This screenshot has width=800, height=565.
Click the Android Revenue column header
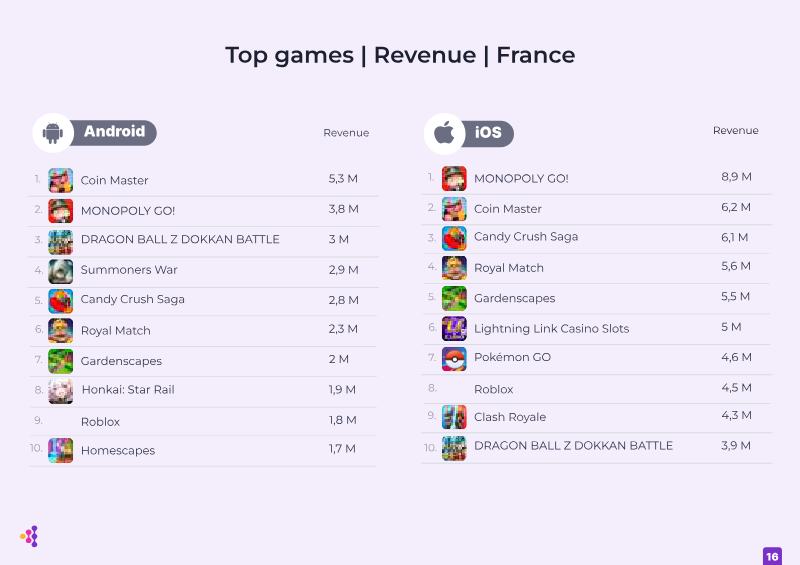coord(346,133)
